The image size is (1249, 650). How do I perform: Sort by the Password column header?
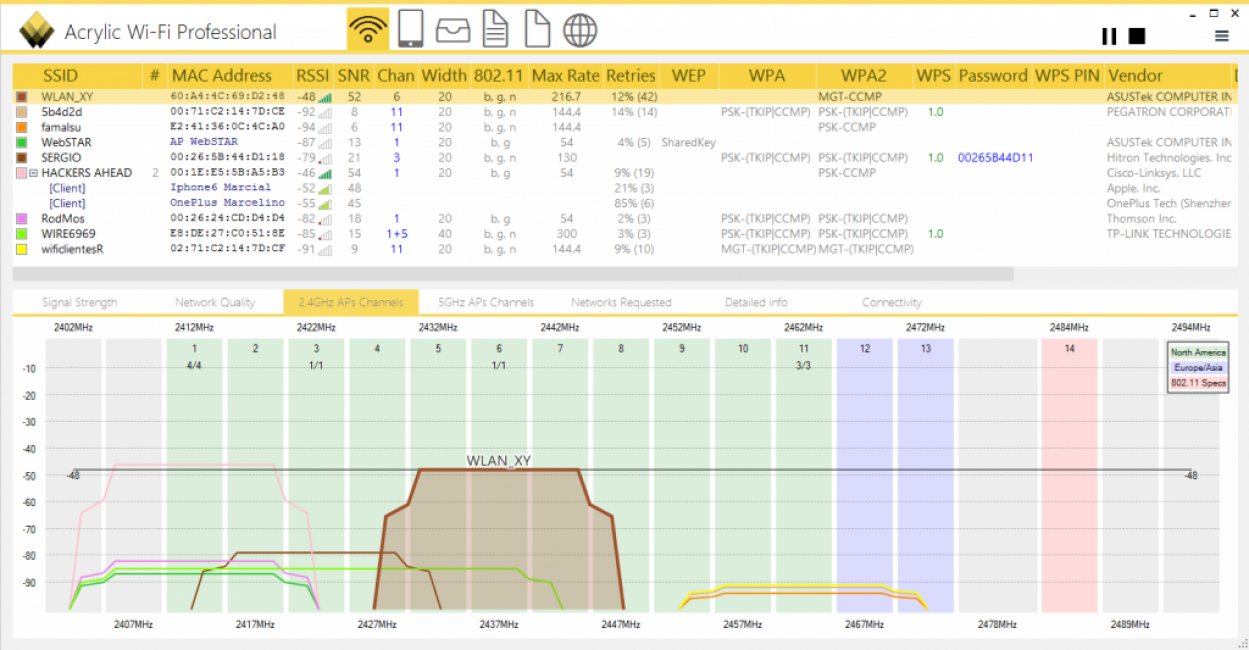pos(993,75)
